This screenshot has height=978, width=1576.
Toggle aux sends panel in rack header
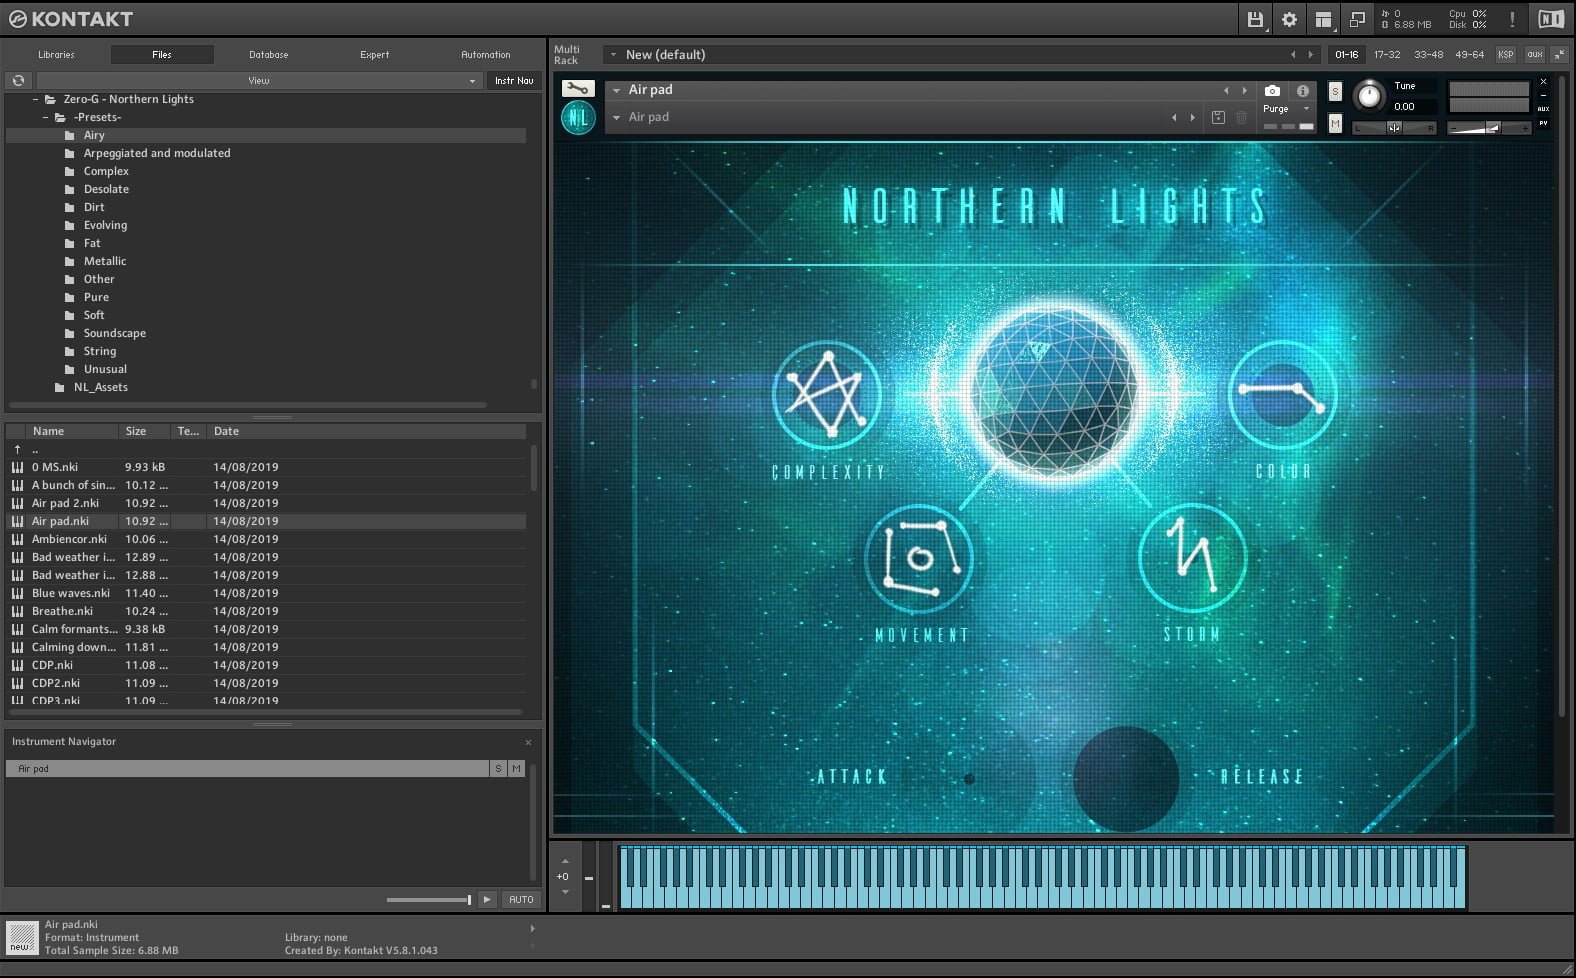pyautogui.click(x=1534, y=54)
